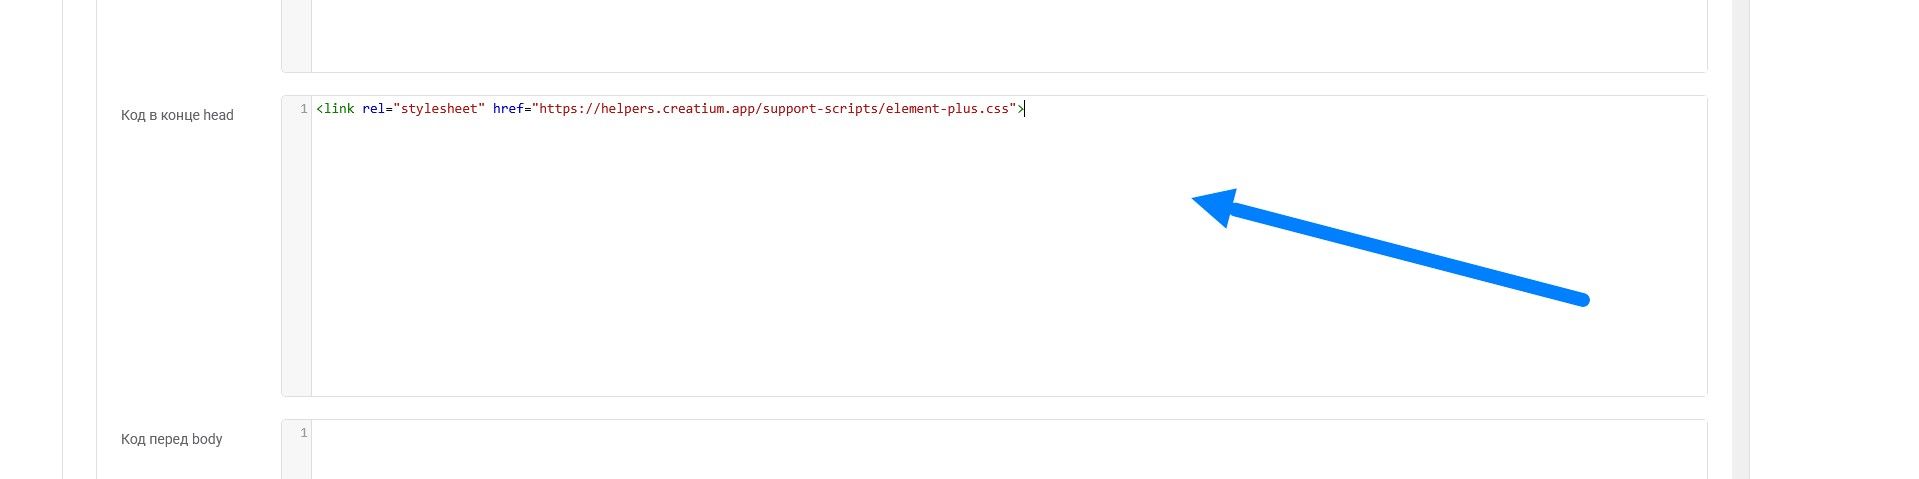
Task: Place cursor on the "rel" attribute
Action: tap(374, 109)
